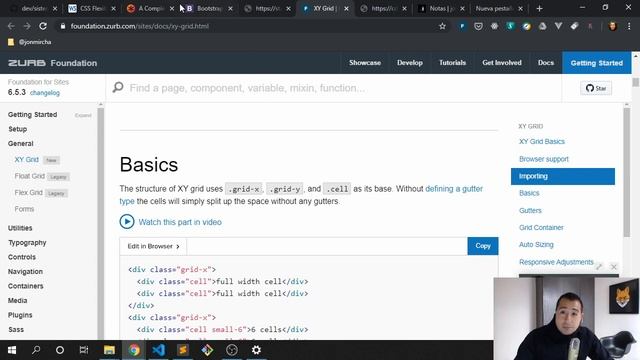640x360 pixels.
Task: Reload the page
Action: click(43, 26)
